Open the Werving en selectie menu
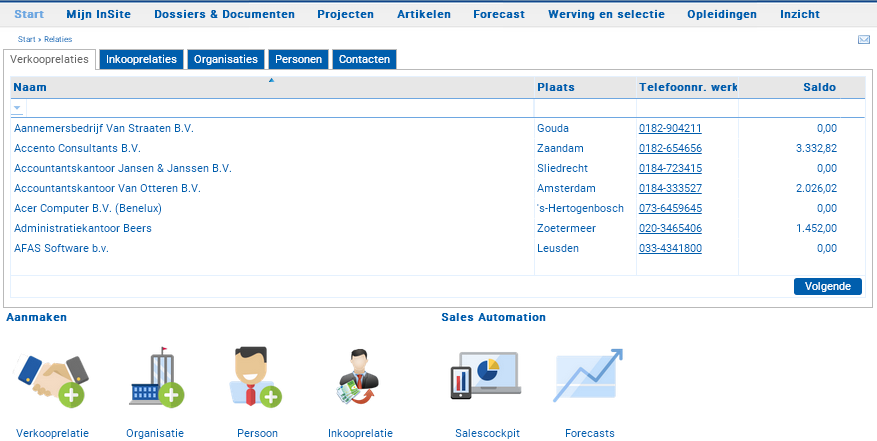The width and height of the screenshot is (877, 441). (x=606, y=15)
